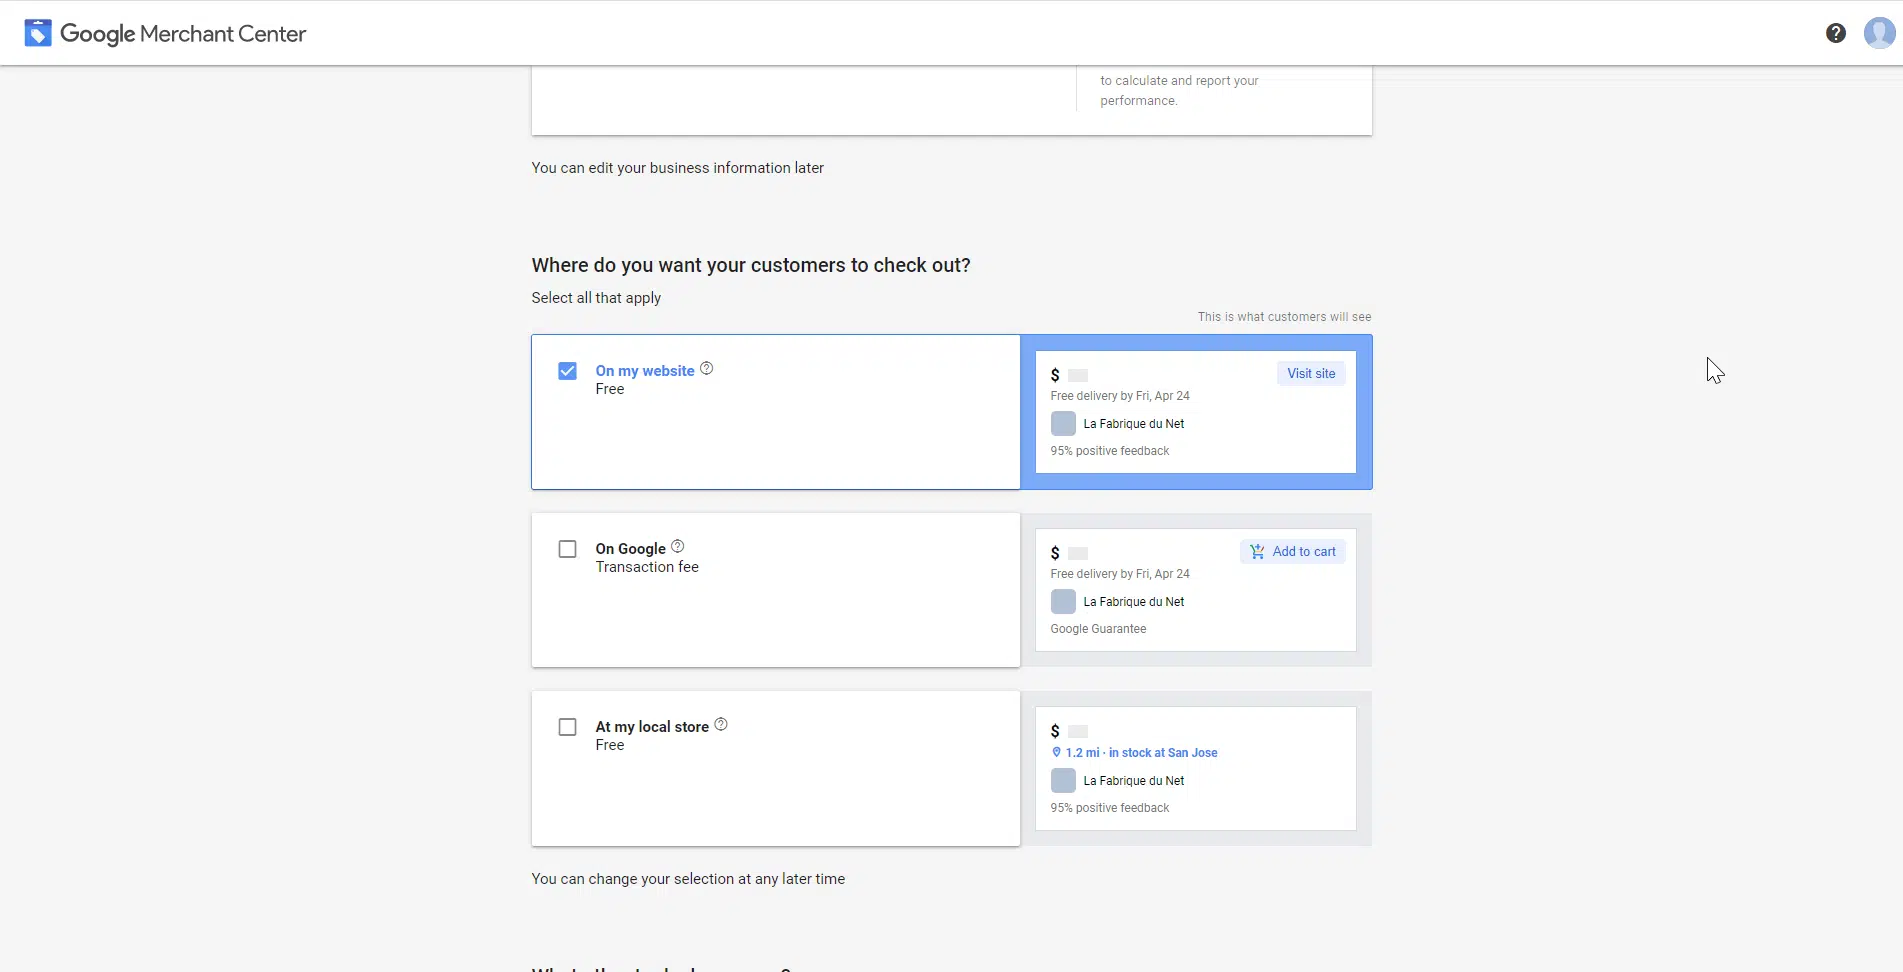The image size is (1903, 972).
Task: Click help icon beside At my local store
Action: coord(721,724)
